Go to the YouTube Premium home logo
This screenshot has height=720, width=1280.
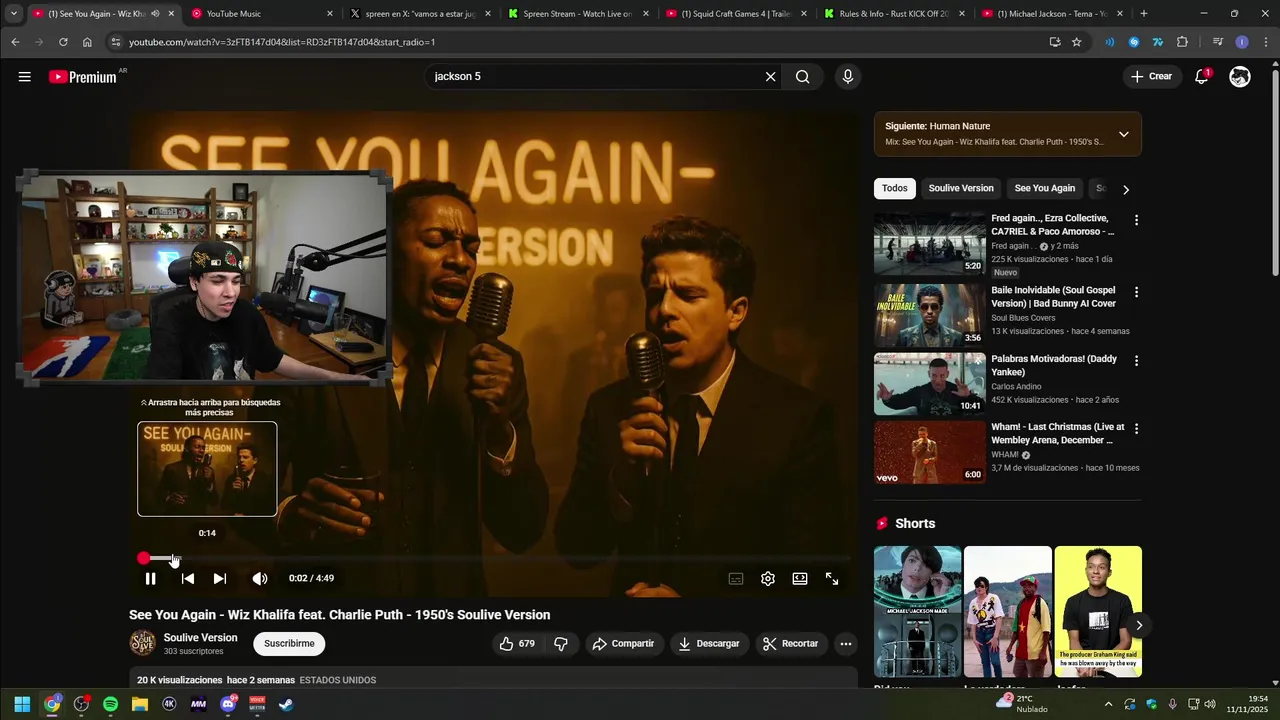tap(83, 77)
